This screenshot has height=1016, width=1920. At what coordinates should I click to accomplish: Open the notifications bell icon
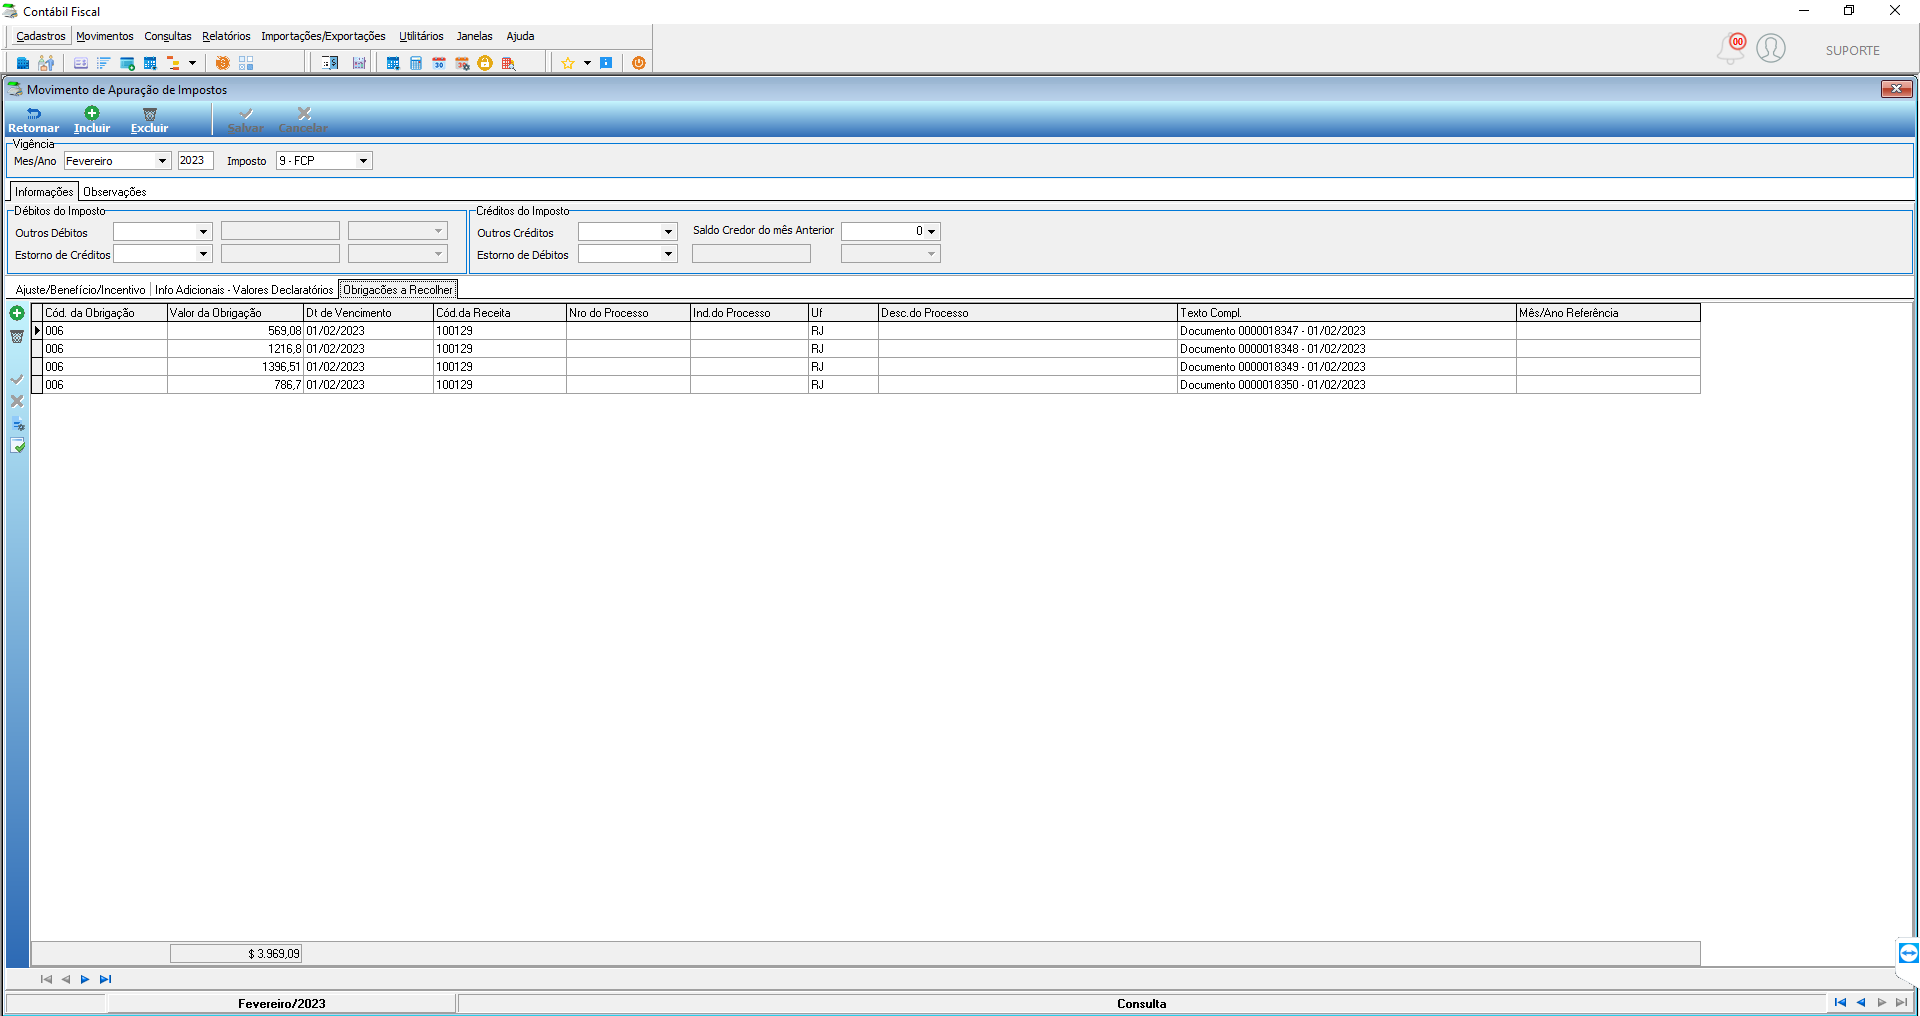(x=1731, y=48)
